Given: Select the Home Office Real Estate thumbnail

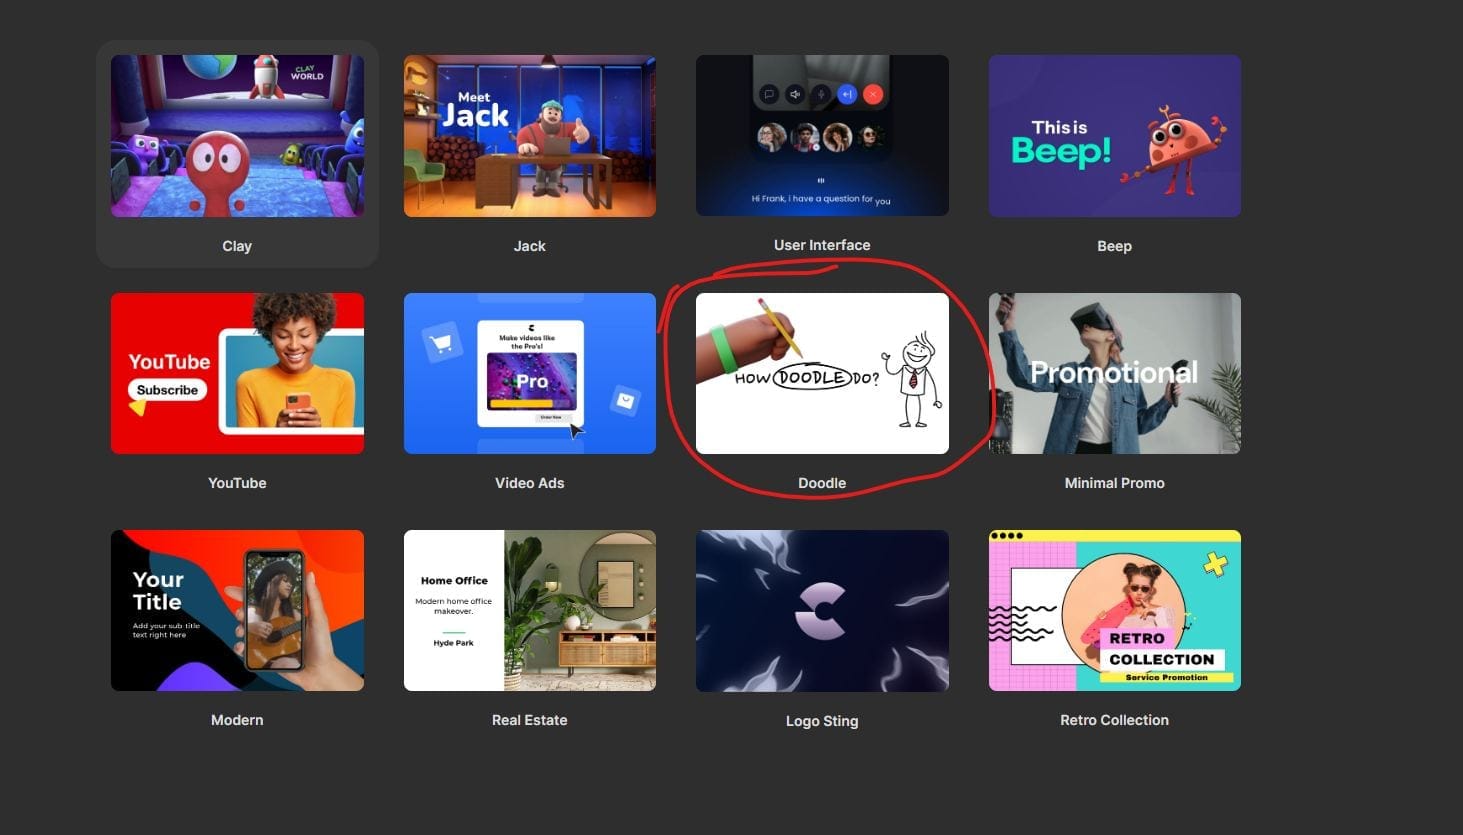Looking at the screenshot, I should [529, 610].
